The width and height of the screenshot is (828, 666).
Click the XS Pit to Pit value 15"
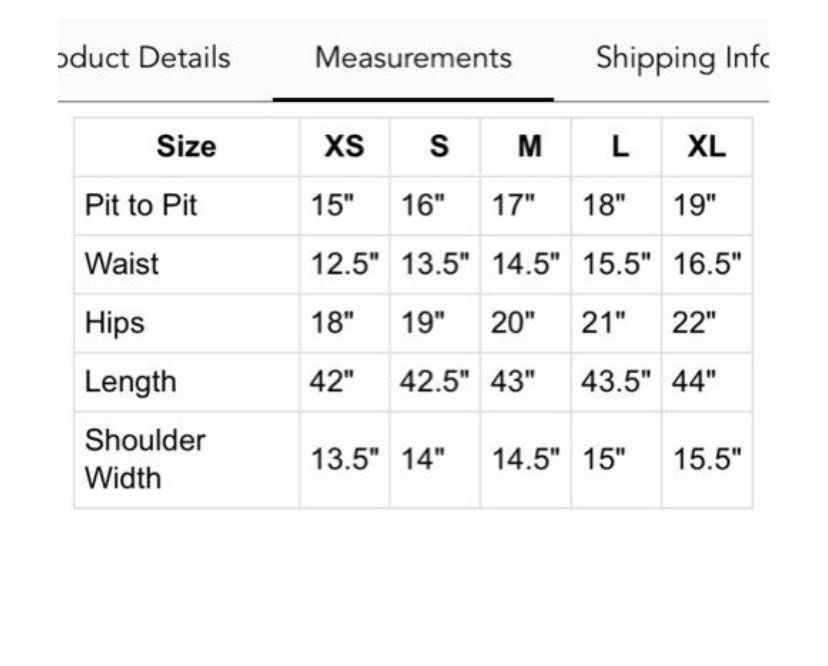[333, 206]
